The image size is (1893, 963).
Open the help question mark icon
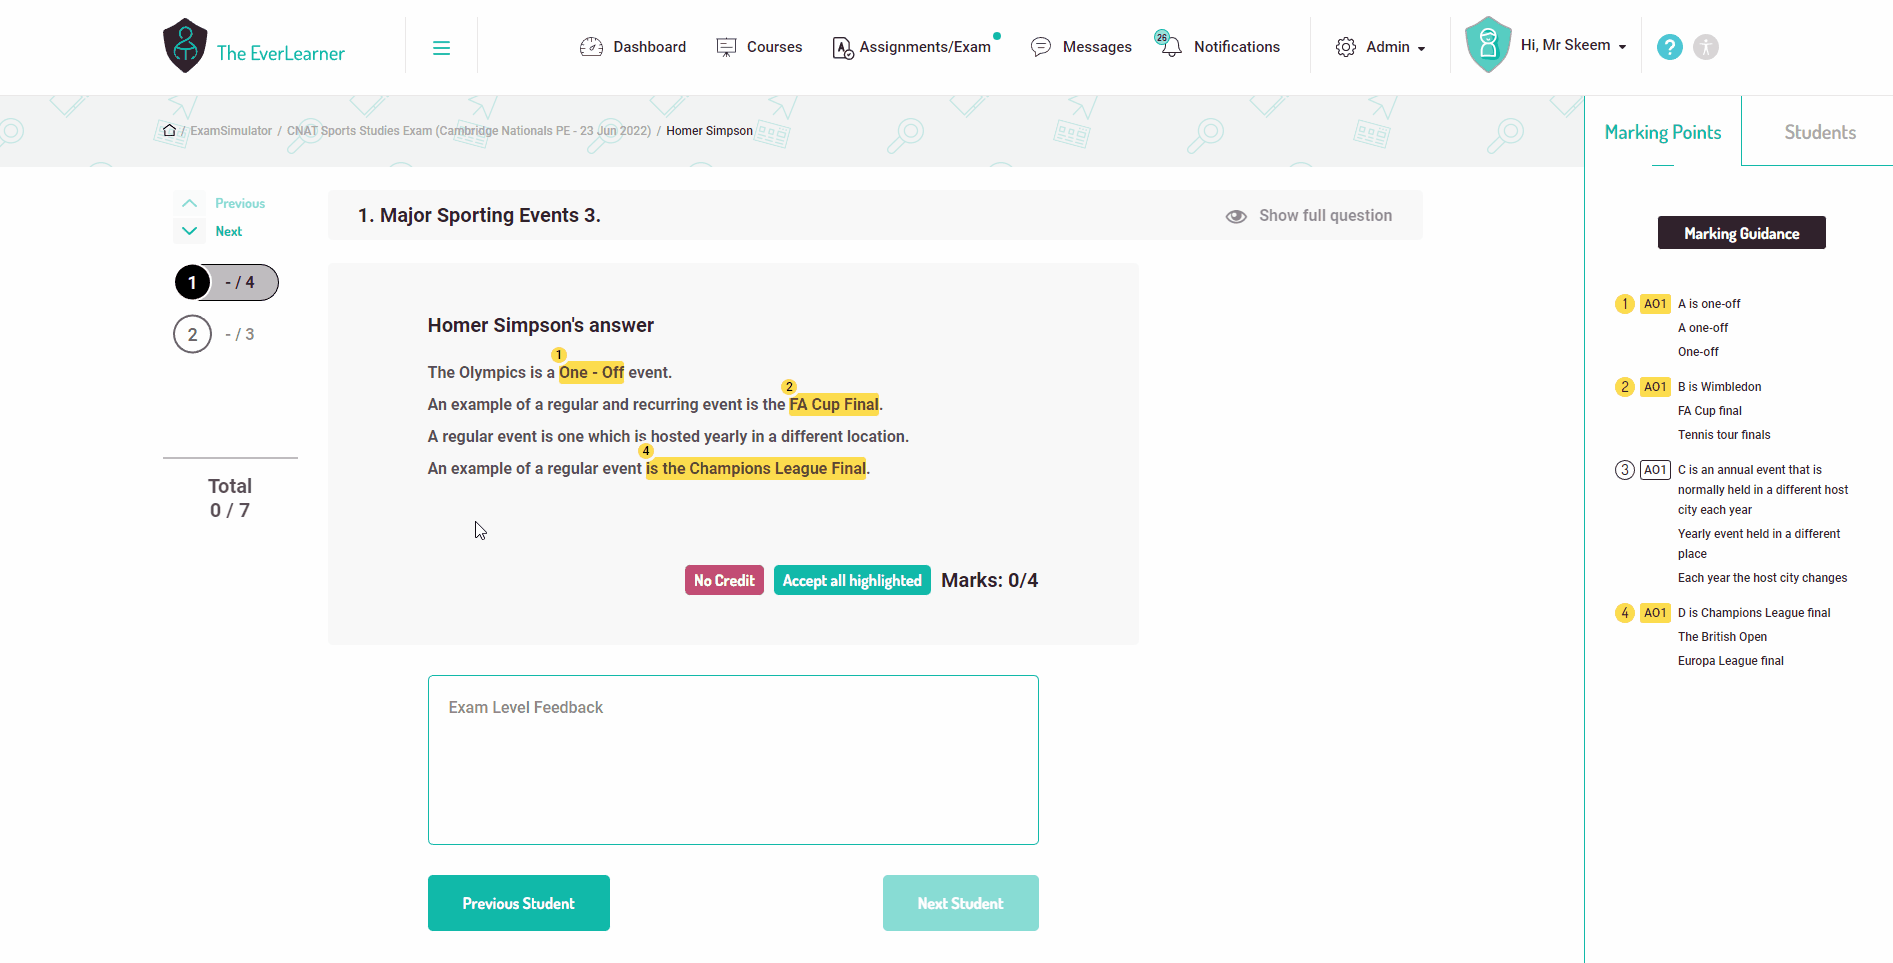pyautogui.click(x=1669, y=47)
